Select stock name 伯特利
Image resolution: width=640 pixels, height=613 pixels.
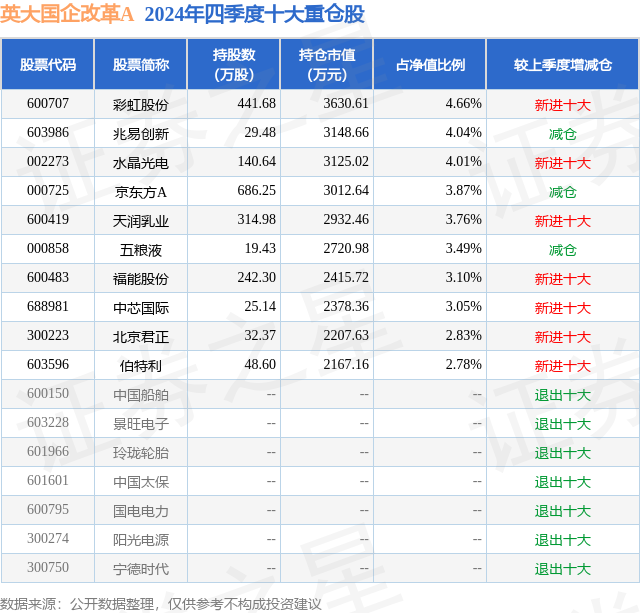click(x=141, y=366)
